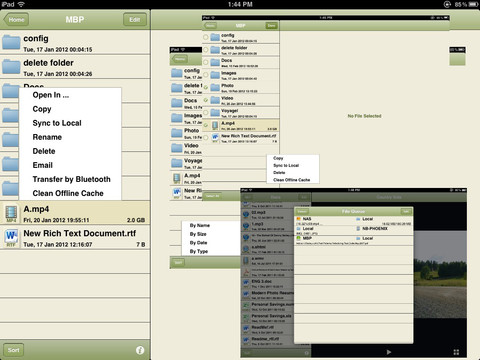The image size is (480, 360).
Task: Choose Open In ... from the context menu
Action: (x=51, y=95)
